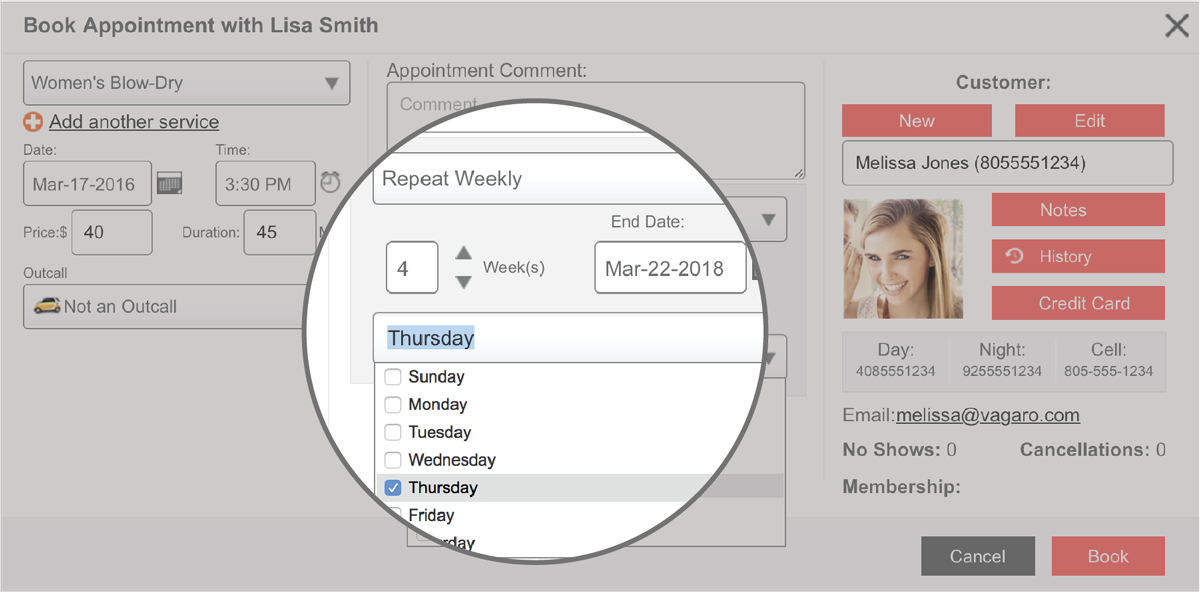
Task: Click the History button
Action: (x=1077, y=257)
